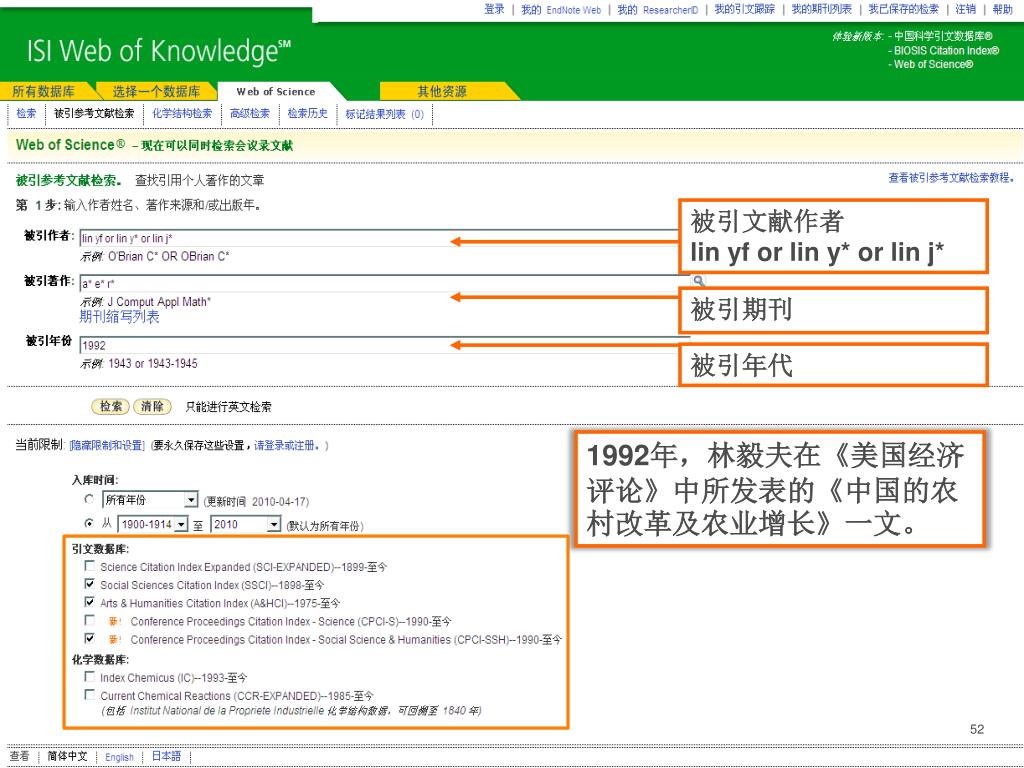Image resolution: width=1024 pixels, height=768 pixels.
Task: Go to 检索 search sub-tab
Action: 26,113
